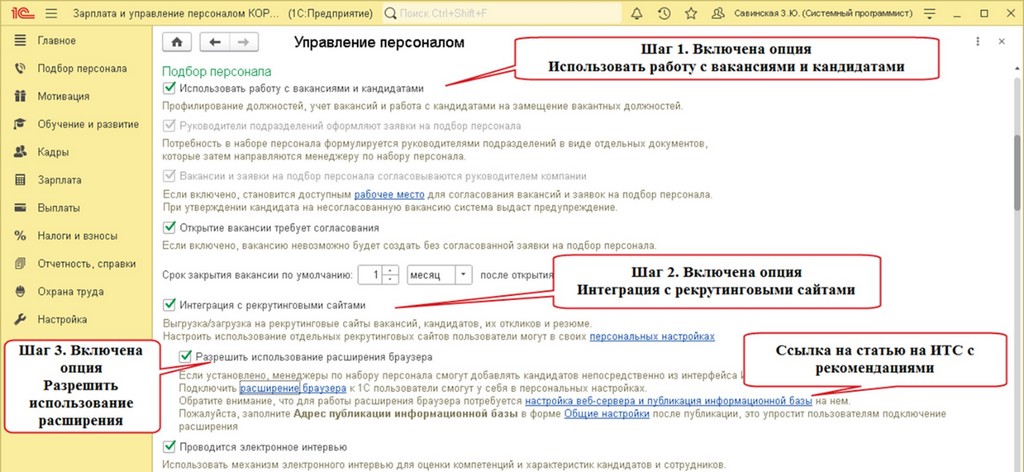Open favorites star icon
This screenshot has width=1024, height=472.
[691, 13]
